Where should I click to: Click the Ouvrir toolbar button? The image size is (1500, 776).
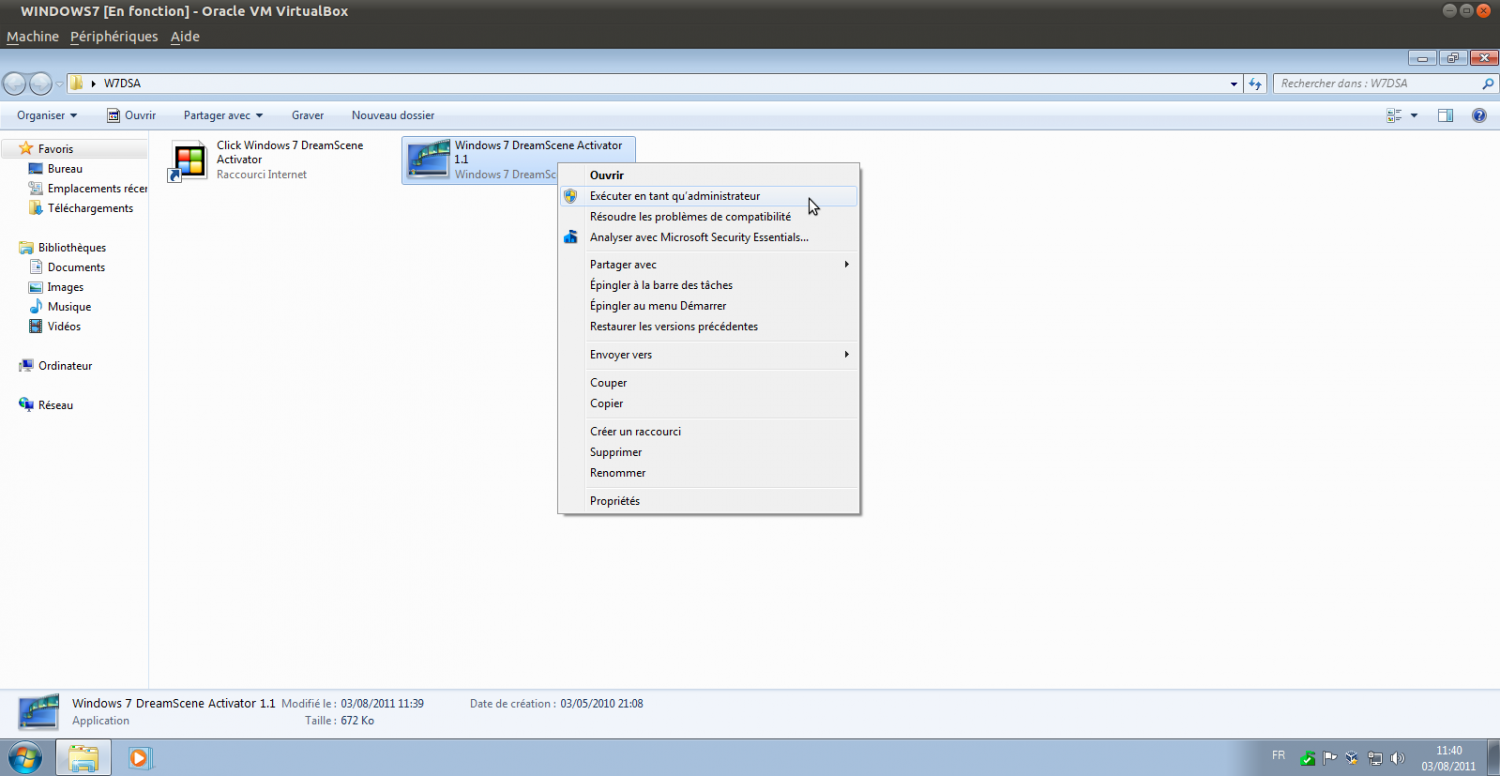(130, 115)
